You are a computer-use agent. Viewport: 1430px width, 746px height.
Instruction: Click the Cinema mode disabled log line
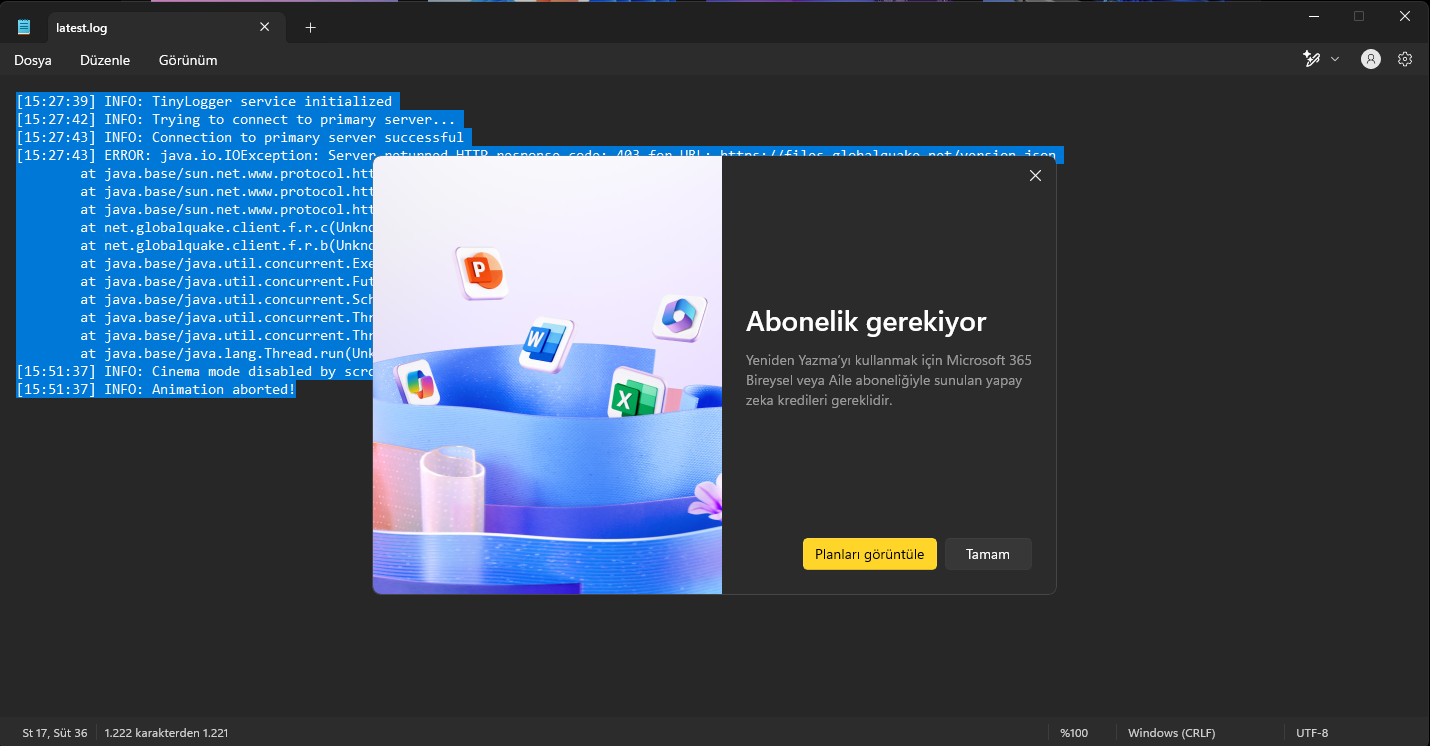click(x=195, y=371)
